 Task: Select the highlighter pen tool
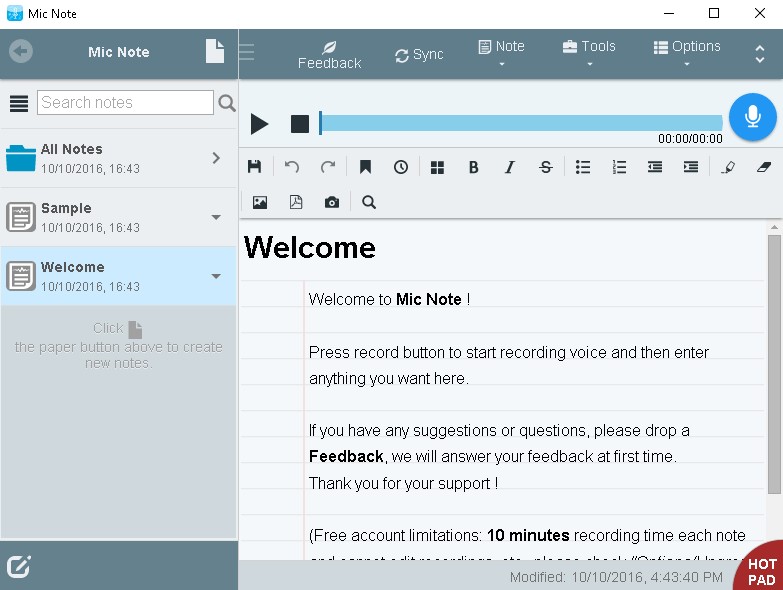(728, 167)
